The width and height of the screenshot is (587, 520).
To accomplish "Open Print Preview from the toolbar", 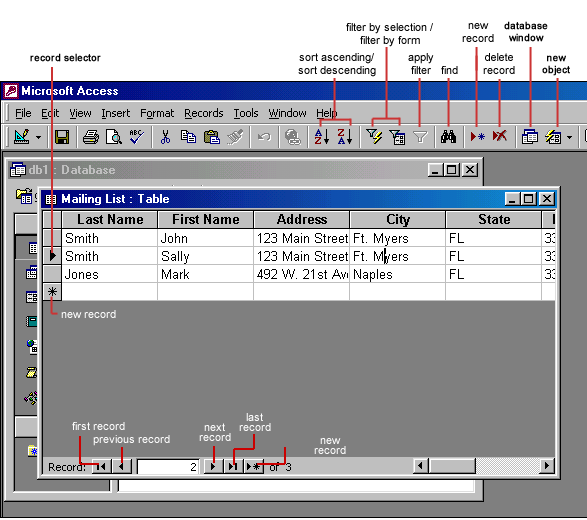I will tap(113, 137).
